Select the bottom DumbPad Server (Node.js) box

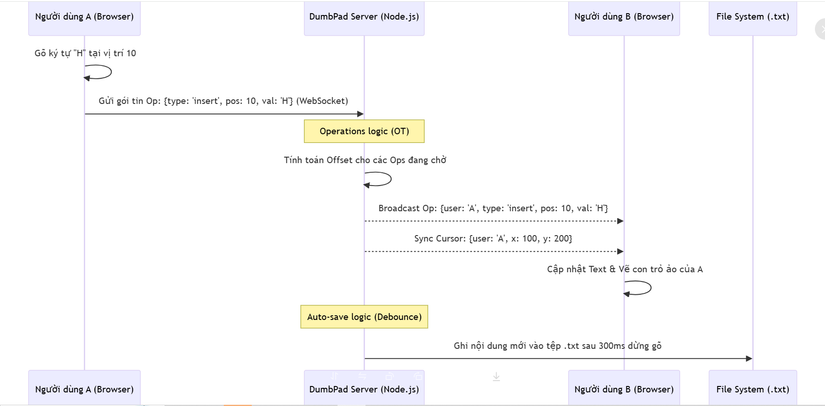pyautogui.click(x=364, y=389)
